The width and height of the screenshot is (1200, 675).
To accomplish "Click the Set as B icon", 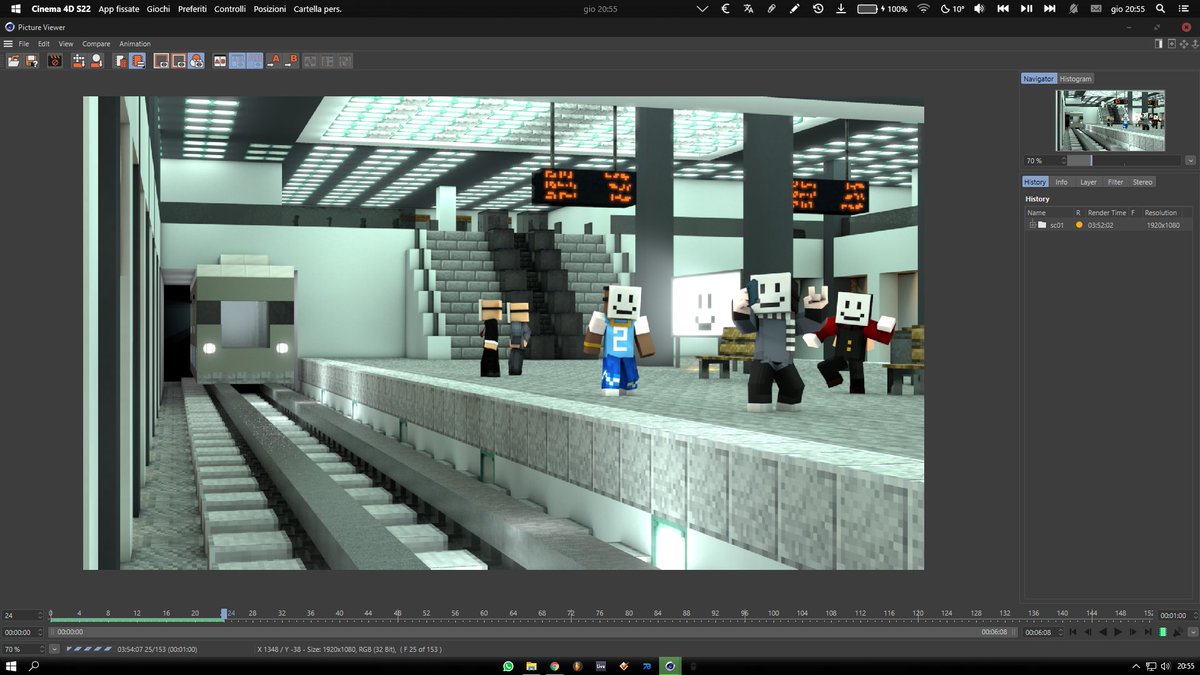I will (x=293, y=60).
